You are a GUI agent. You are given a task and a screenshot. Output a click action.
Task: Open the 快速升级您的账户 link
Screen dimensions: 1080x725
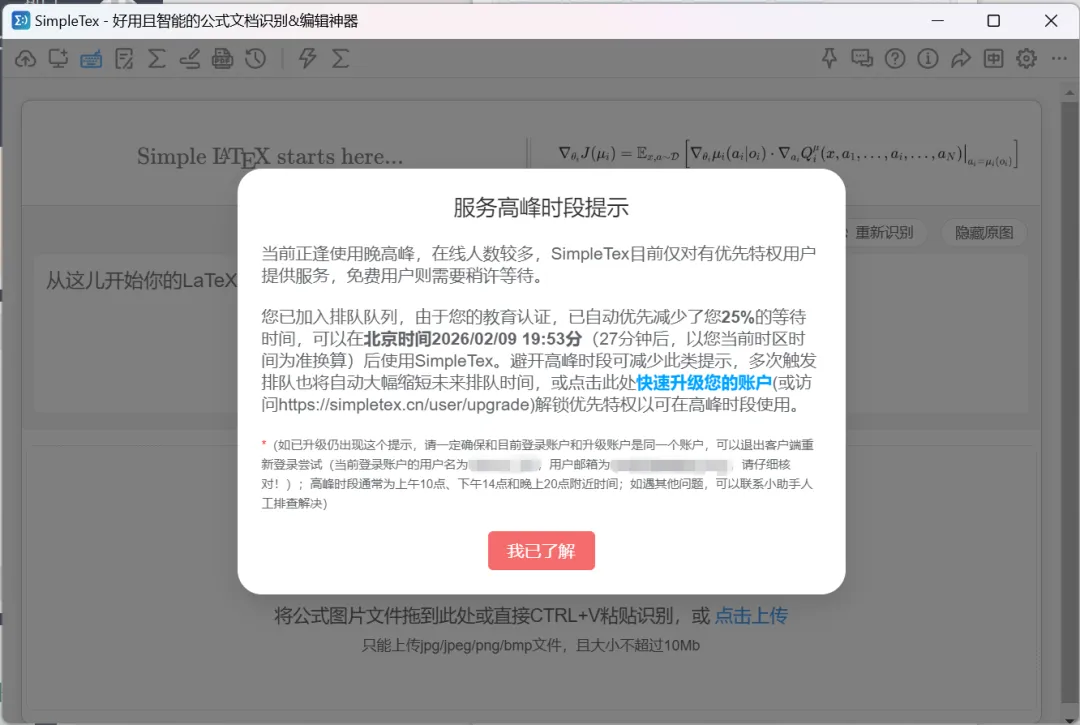point(704,383)
